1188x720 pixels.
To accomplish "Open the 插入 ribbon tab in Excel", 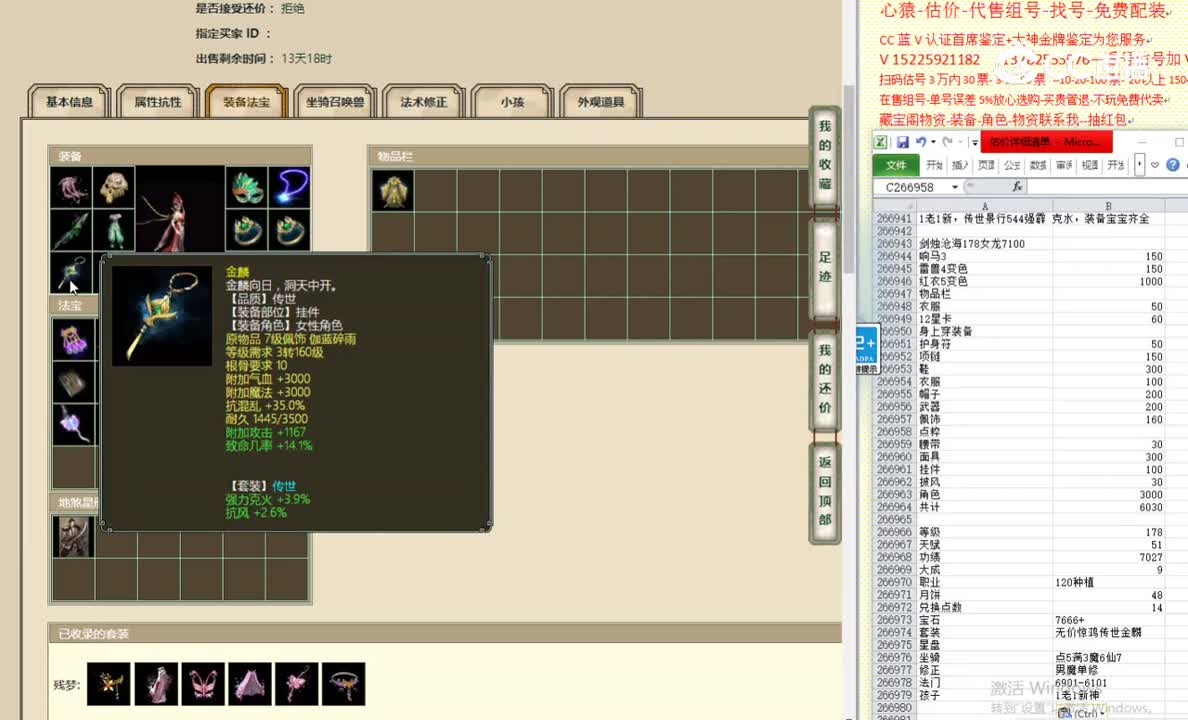I will (960, 165).
